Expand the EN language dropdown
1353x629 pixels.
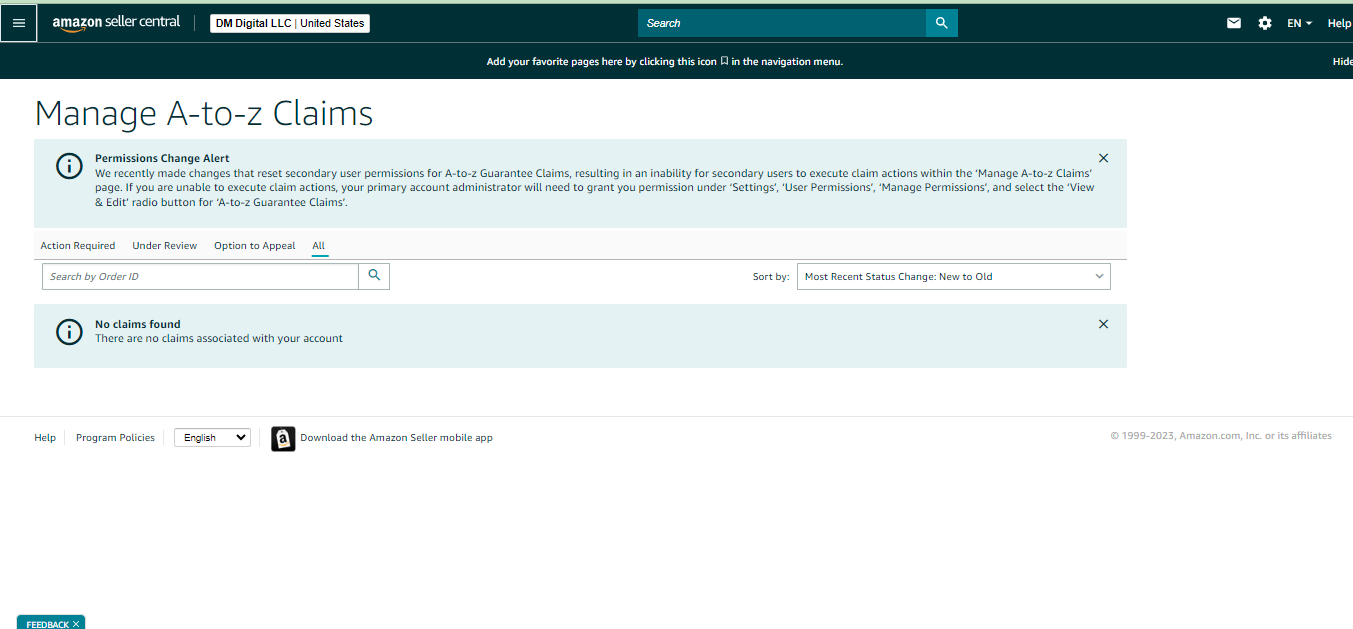[x=1300, y=23]
